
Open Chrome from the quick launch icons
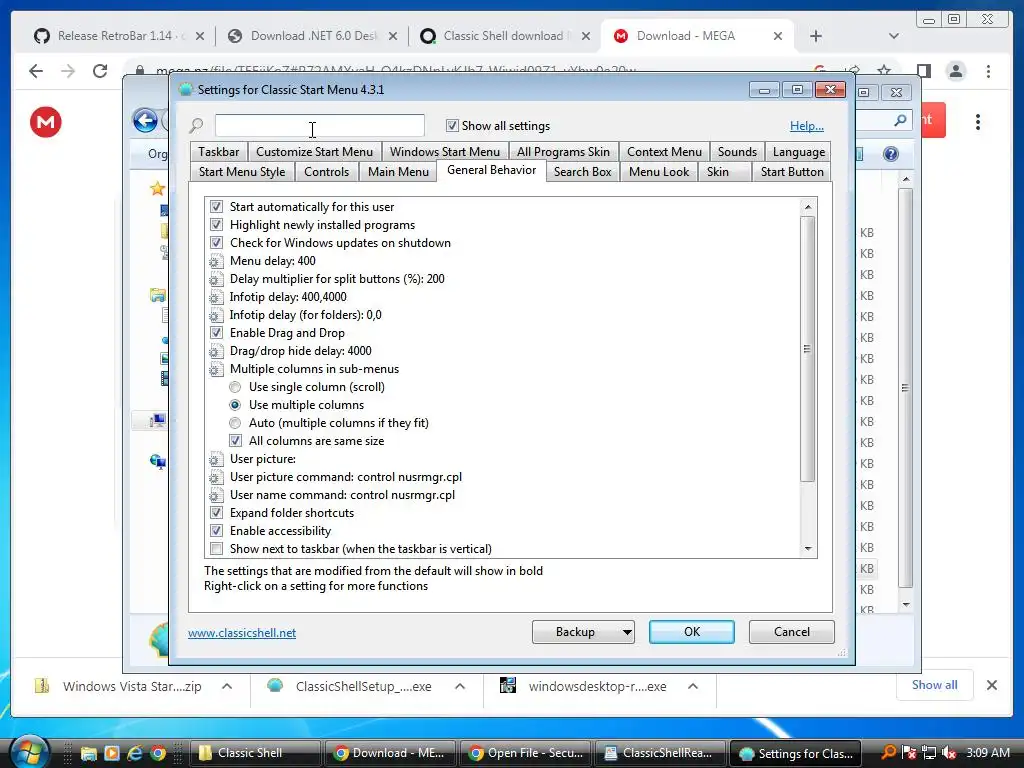[x=157, y=753]
